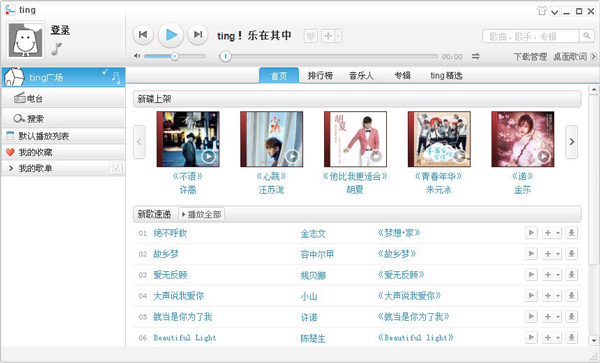The width and height of the screenshot is (600, 363).
Task: Add song 绝不呼救 with plus icon
Action: (x=548, y=233)
